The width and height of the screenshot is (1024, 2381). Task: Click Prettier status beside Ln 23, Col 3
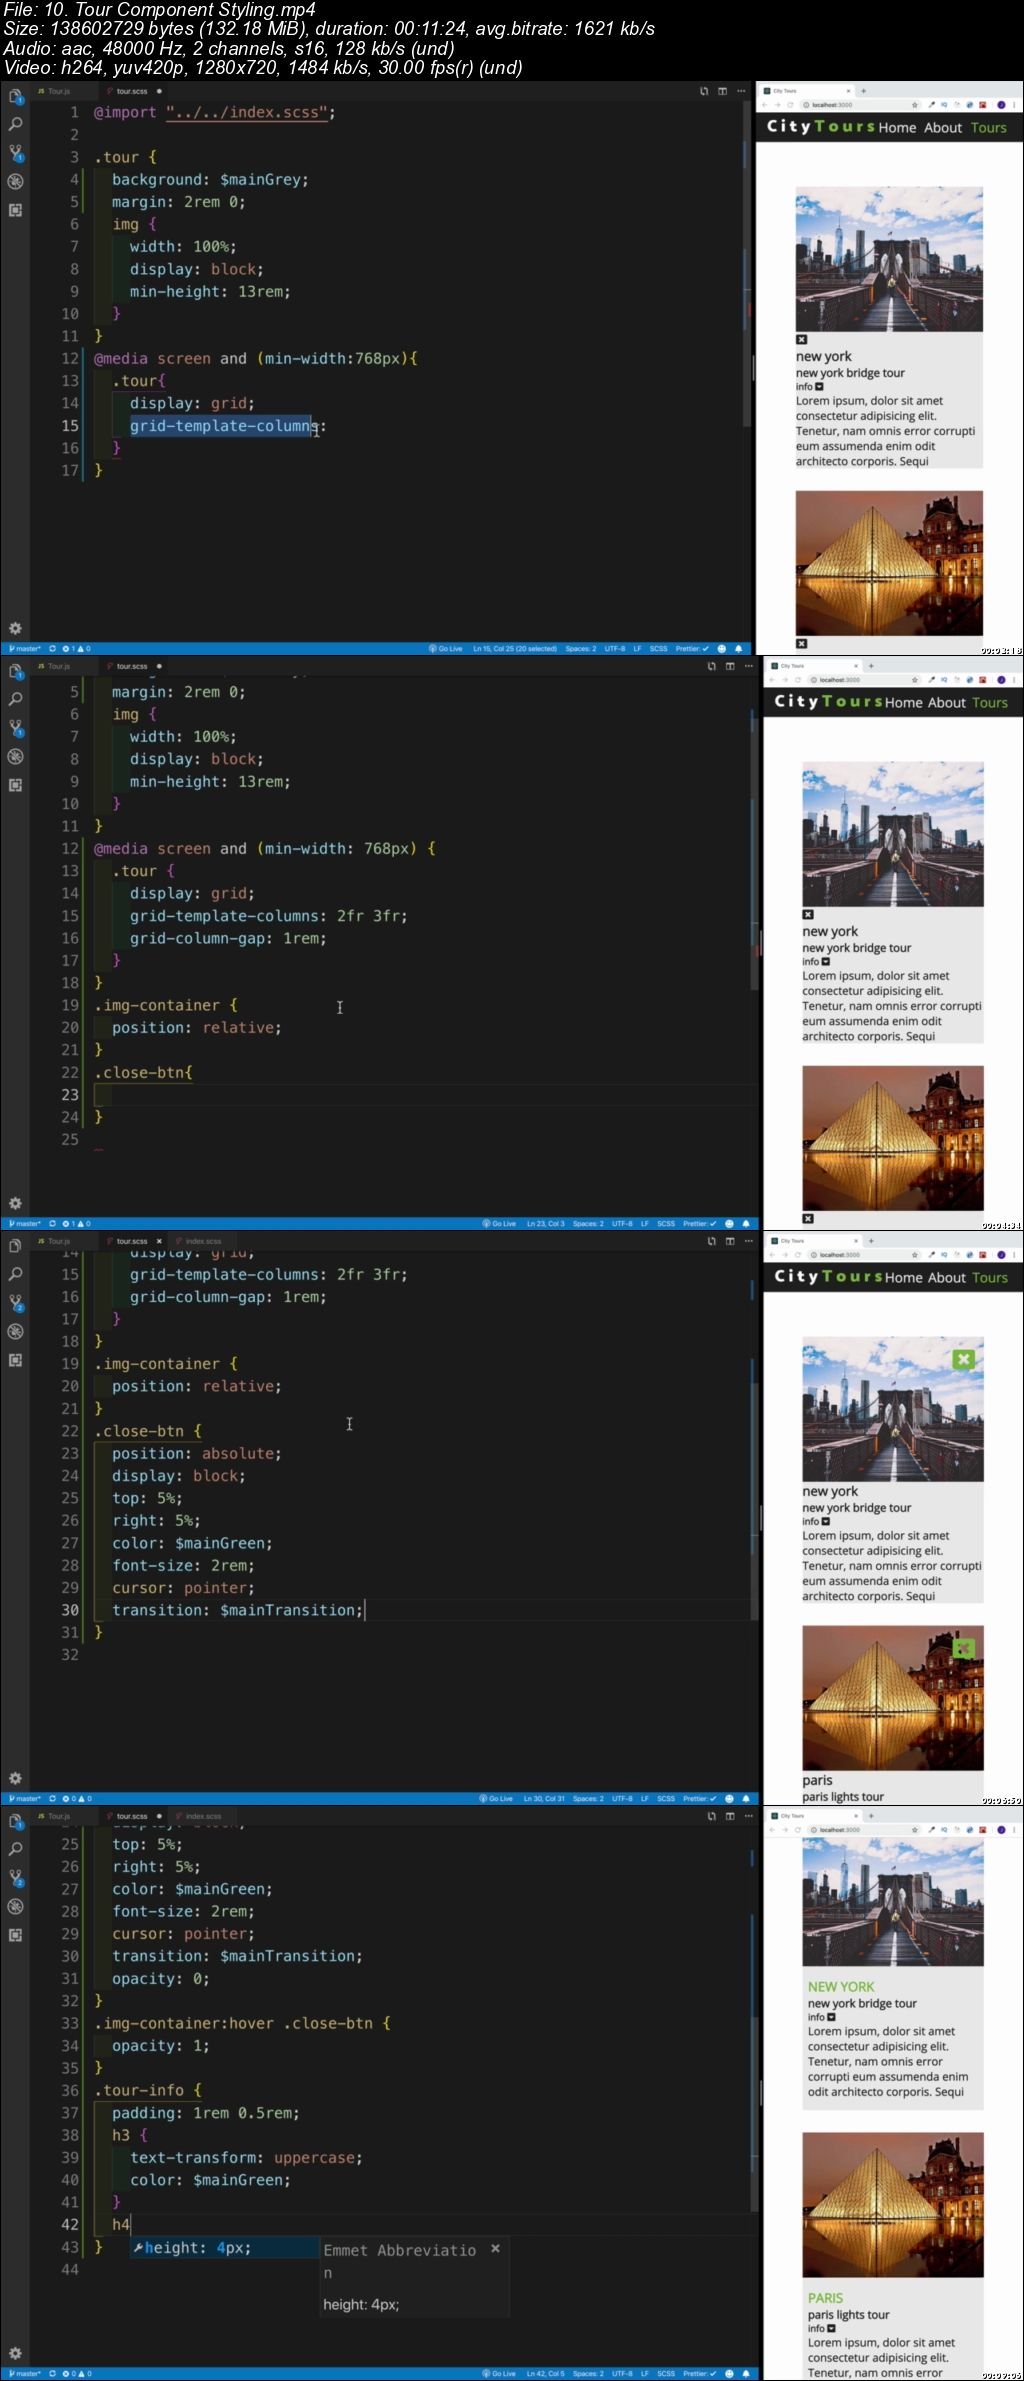point(700,1223)
